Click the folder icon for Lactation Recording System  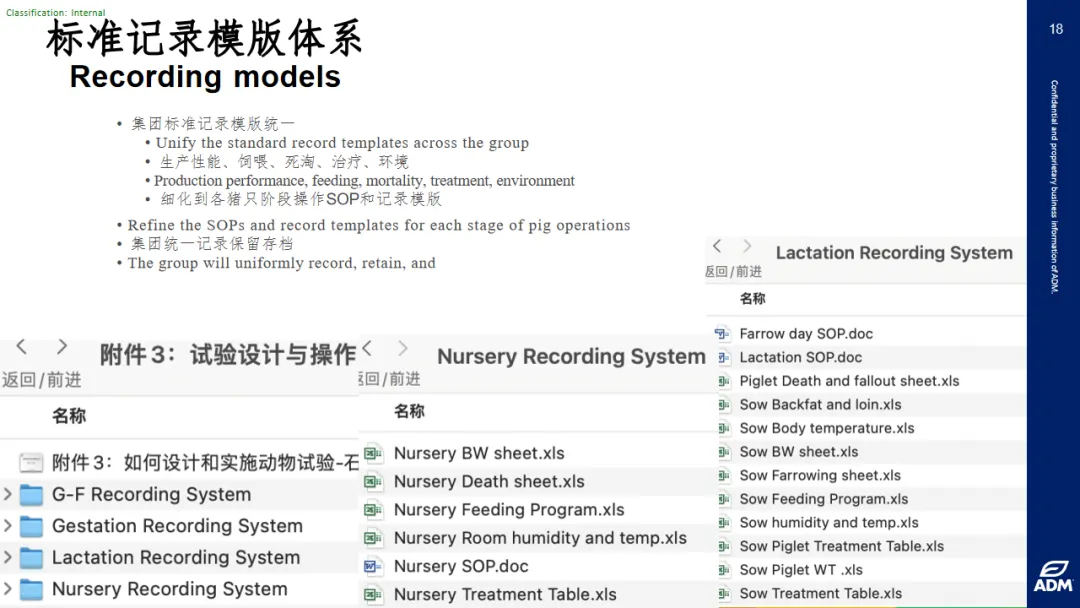pyautogui.click(x=32, y=558)
